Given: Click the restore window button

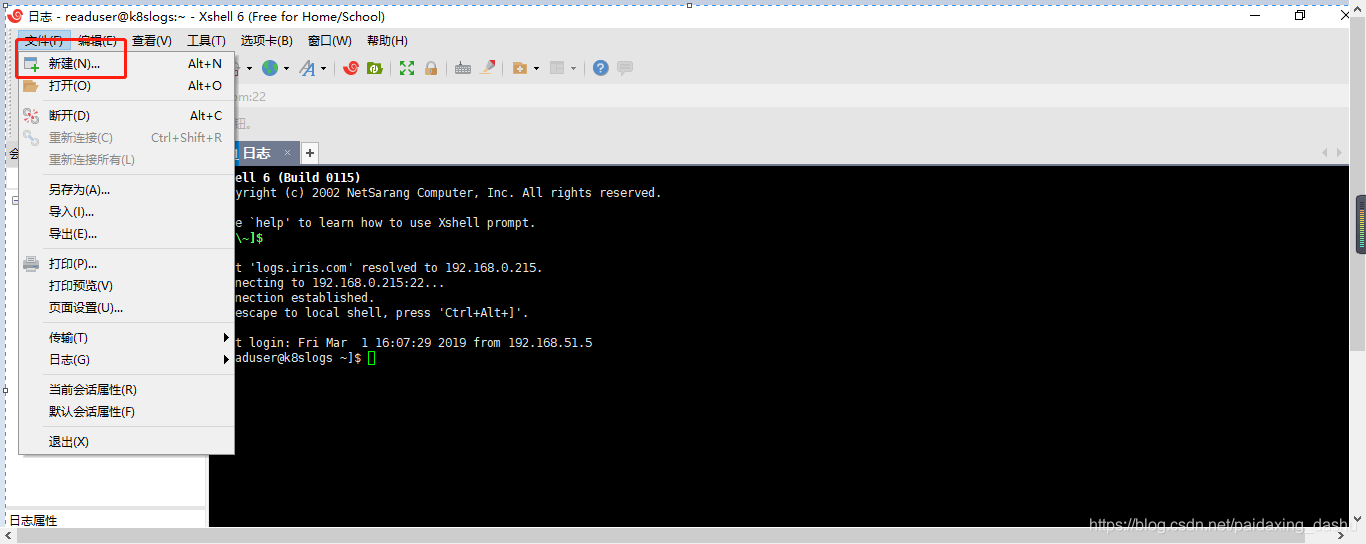Looking at the screenshot, I should (x=1300, y=15).
